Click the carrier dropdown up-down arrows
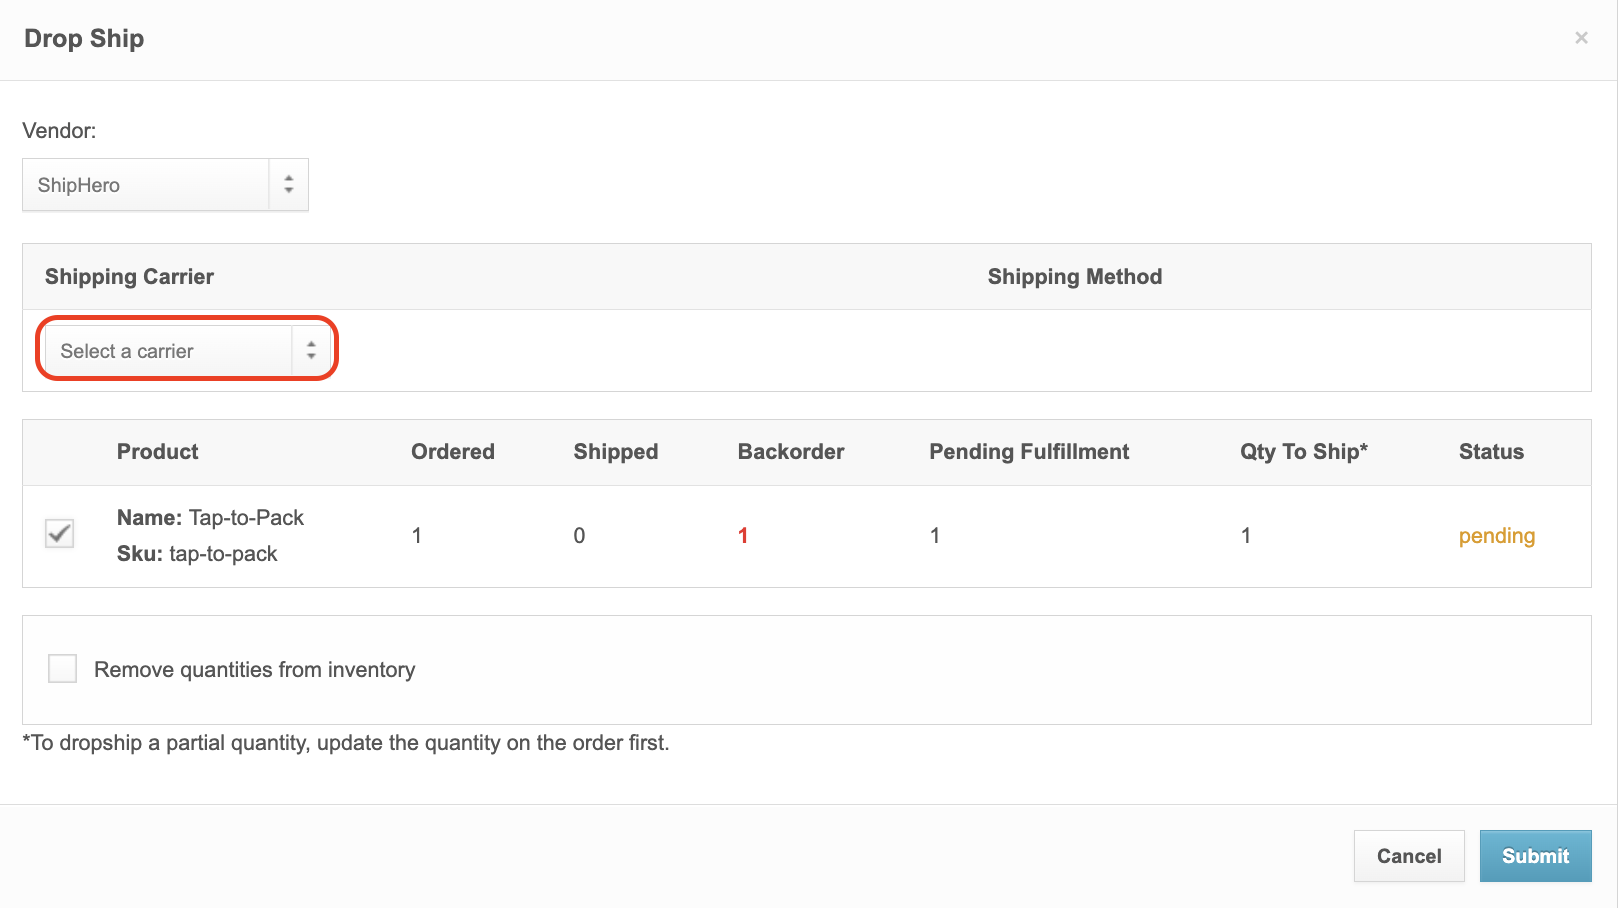1618x908 pixels. [x=311, y=351]
